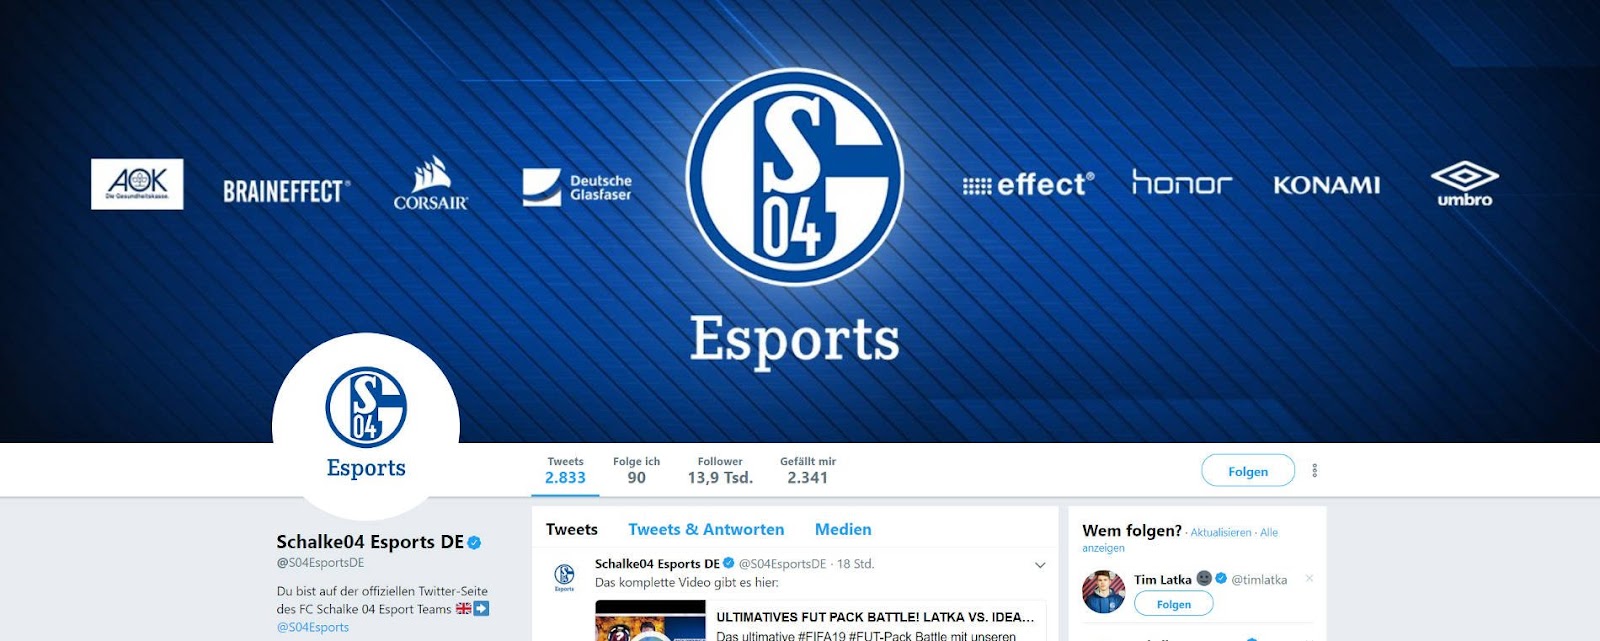Open the FUT Pack Battle video thumbnail
1600x641 pixels.
tap(651, 621)
